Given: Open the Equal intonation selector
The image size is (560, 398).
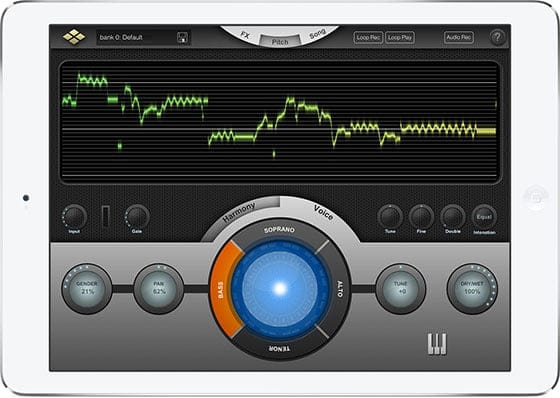Looking at the screenshot, I should point(484,217).
